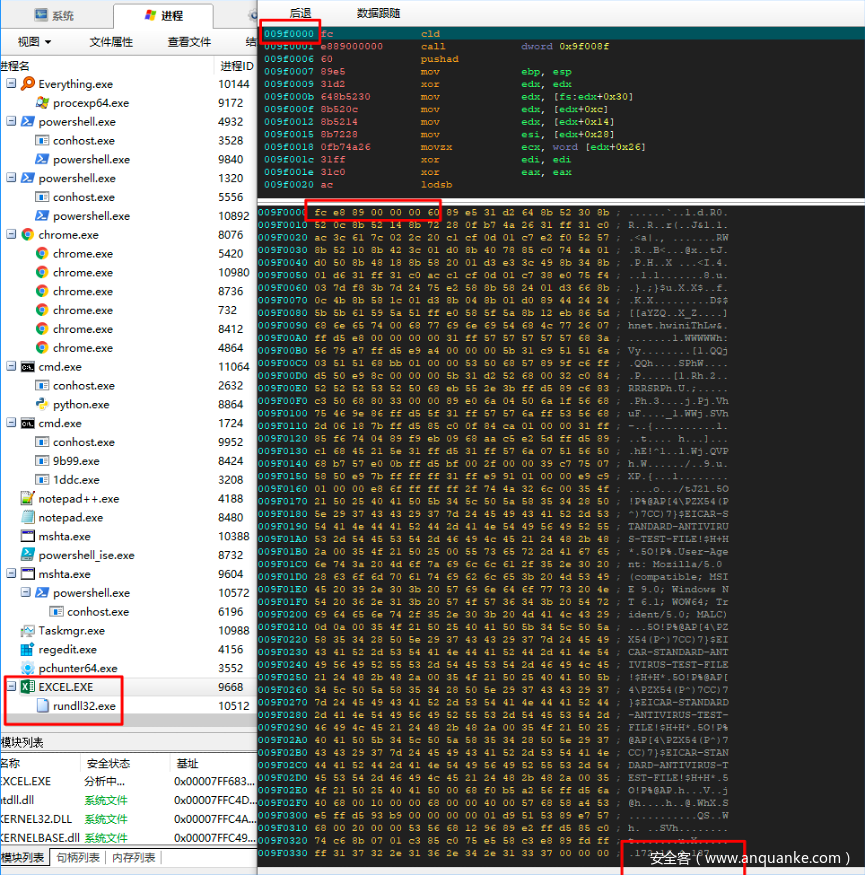This screenshot has width=866, height=877.
Task: Click the 后退 button
Action: tap(300, 13)
